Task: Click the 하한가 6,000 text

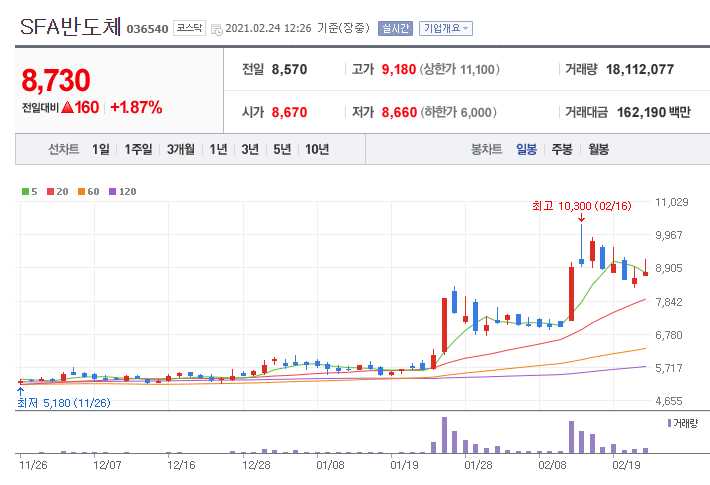Action: coord(459,112)
